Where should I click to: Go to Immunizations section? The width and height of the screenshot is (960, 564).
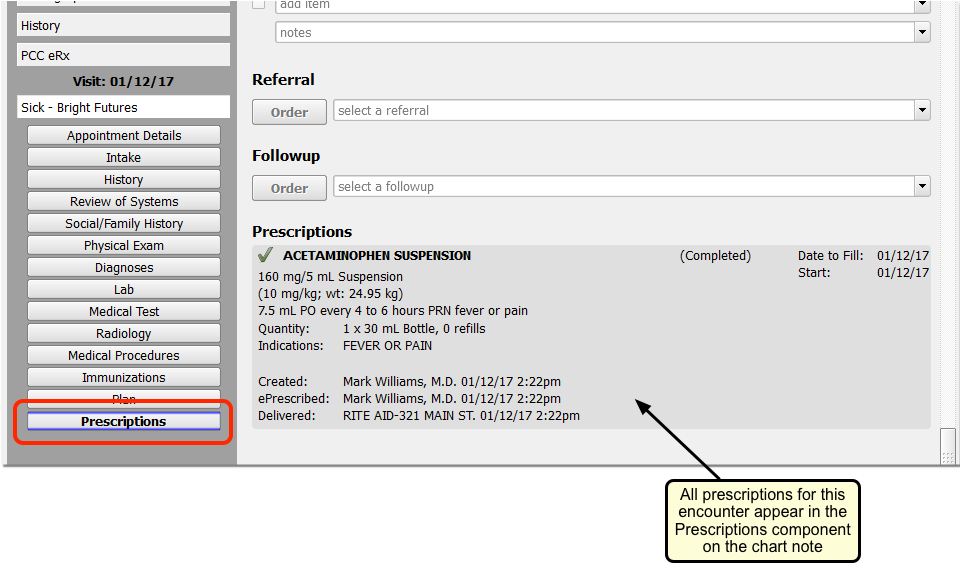[124, 378]
